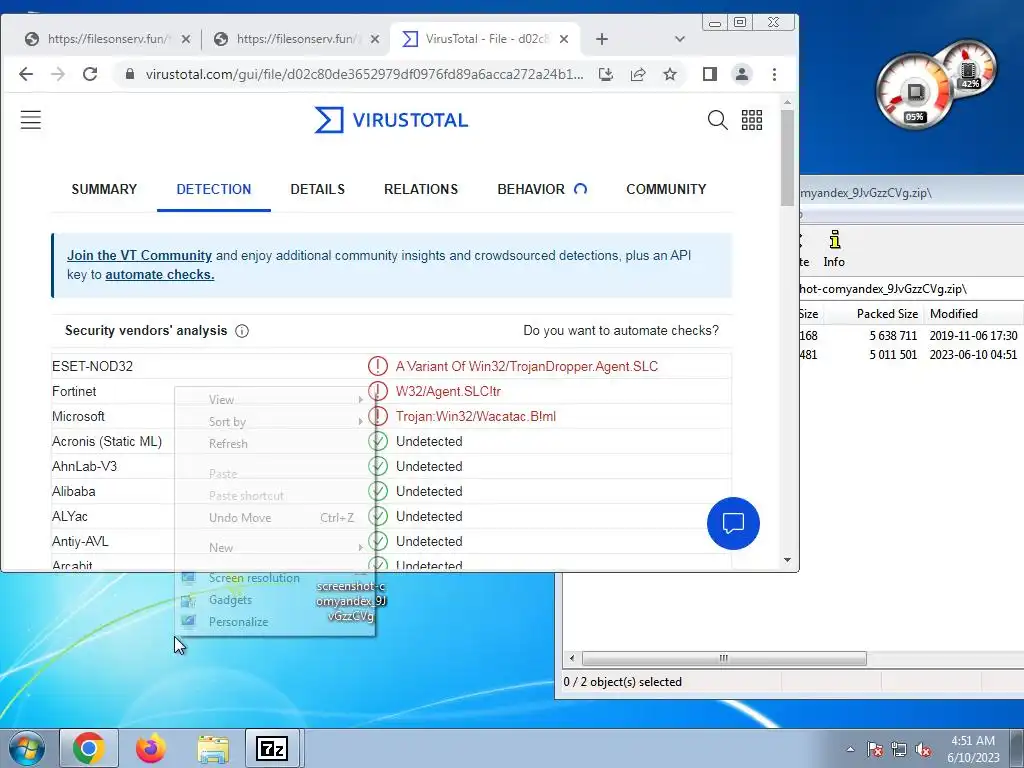Click Join the VT Community link
This screenshot has height=768, width=1024.
click(x=139, y=255)
